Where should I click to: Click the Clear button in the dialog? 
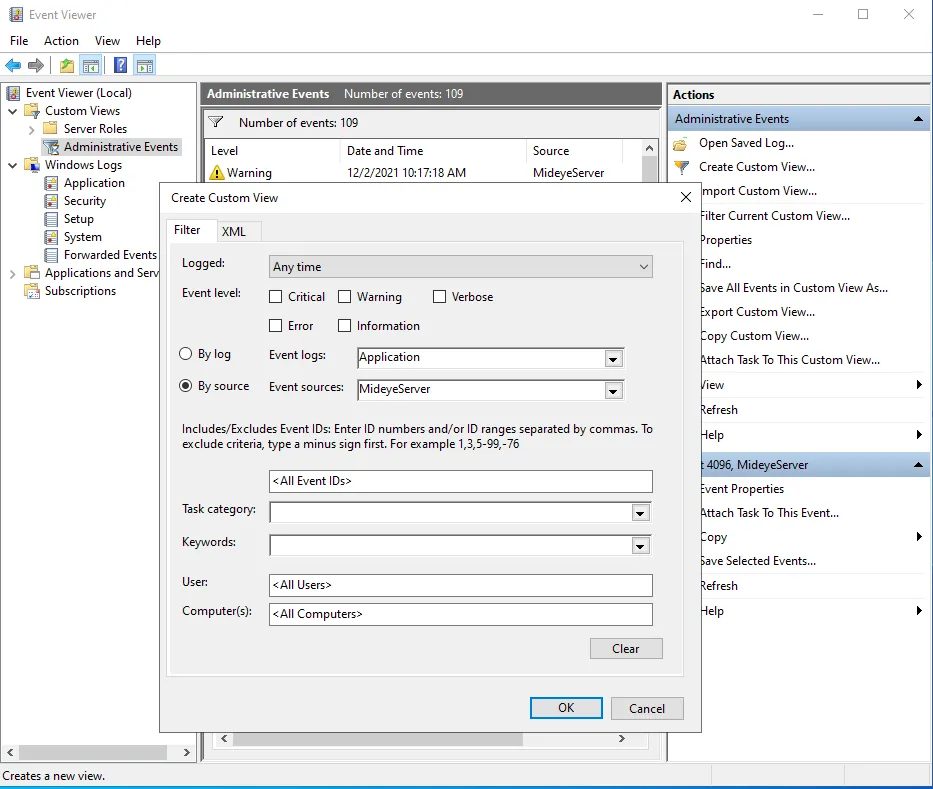[x=626, y=648]
